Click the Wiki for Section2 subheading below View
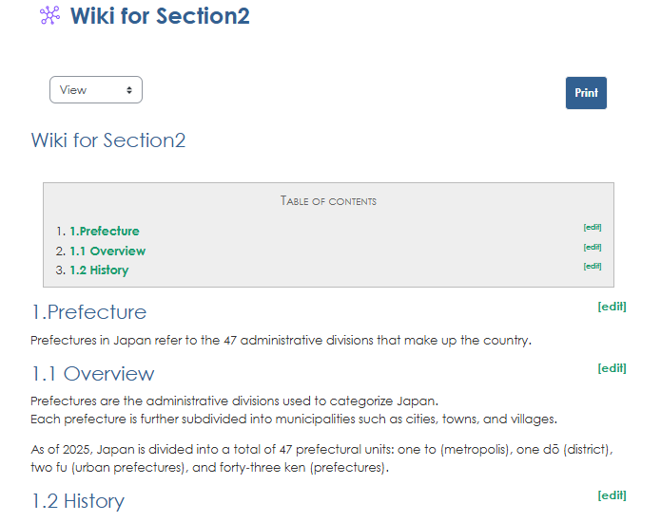This screenshot has height=522, width=661. [x=108, y=140]
